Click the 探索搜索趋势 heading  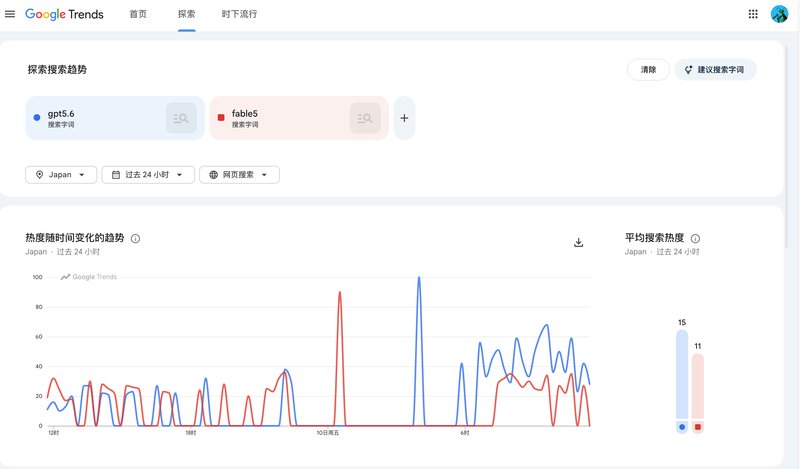click(57, 69)
